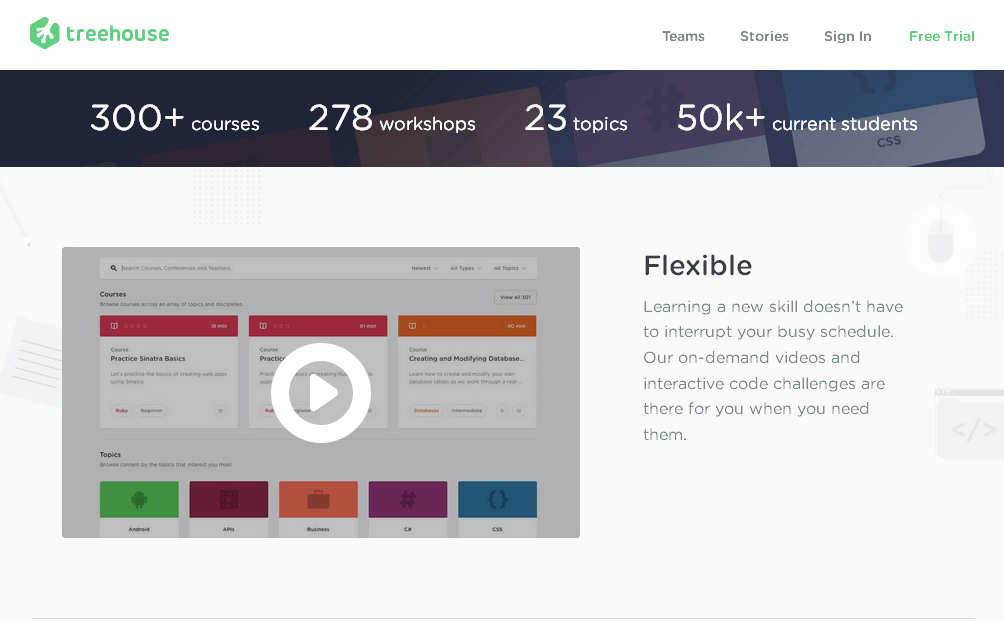Favorite the Practice Sinatra Basics course star

click(x=221, y=410)
